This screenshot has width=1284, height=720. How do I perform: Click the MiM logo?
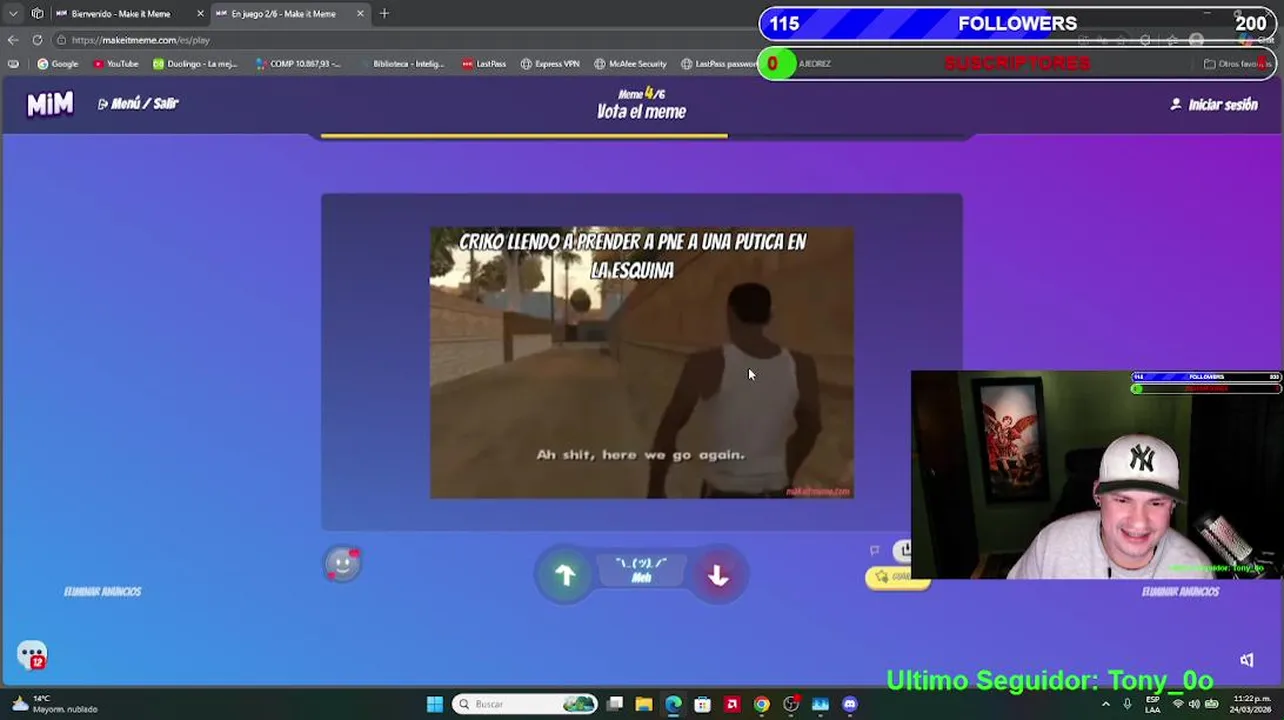click(50, 104)
